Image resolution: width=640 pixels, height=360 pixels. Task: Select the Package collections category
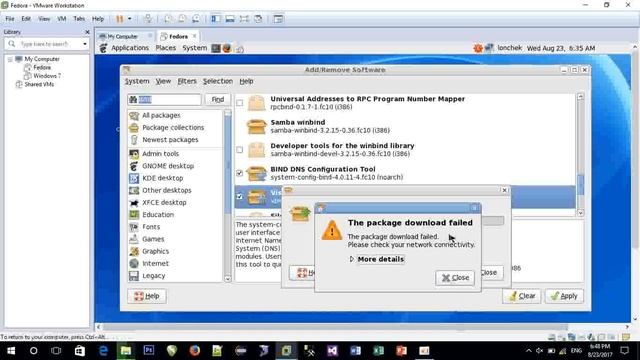click(x=176, y=128)
